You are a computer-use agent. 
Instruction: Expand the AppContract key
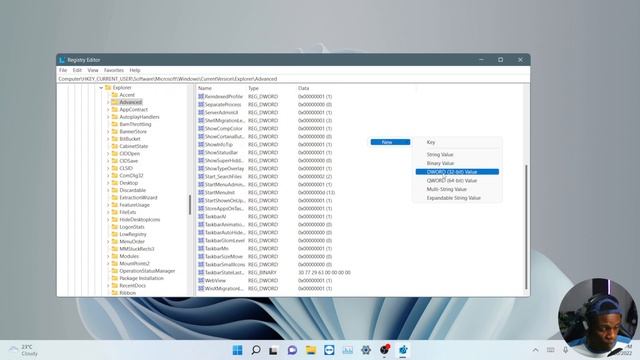point(108,109)
